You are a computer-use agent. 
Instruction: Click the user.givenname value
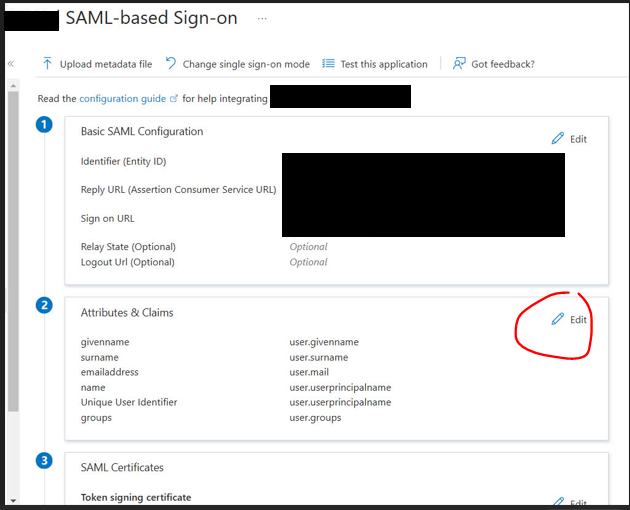tap(324, 342)
